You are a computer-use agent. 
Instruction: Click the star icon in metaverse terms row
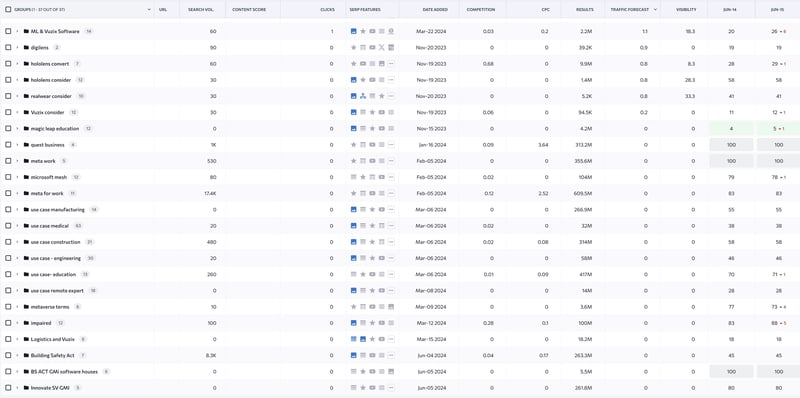coord(354,307)
